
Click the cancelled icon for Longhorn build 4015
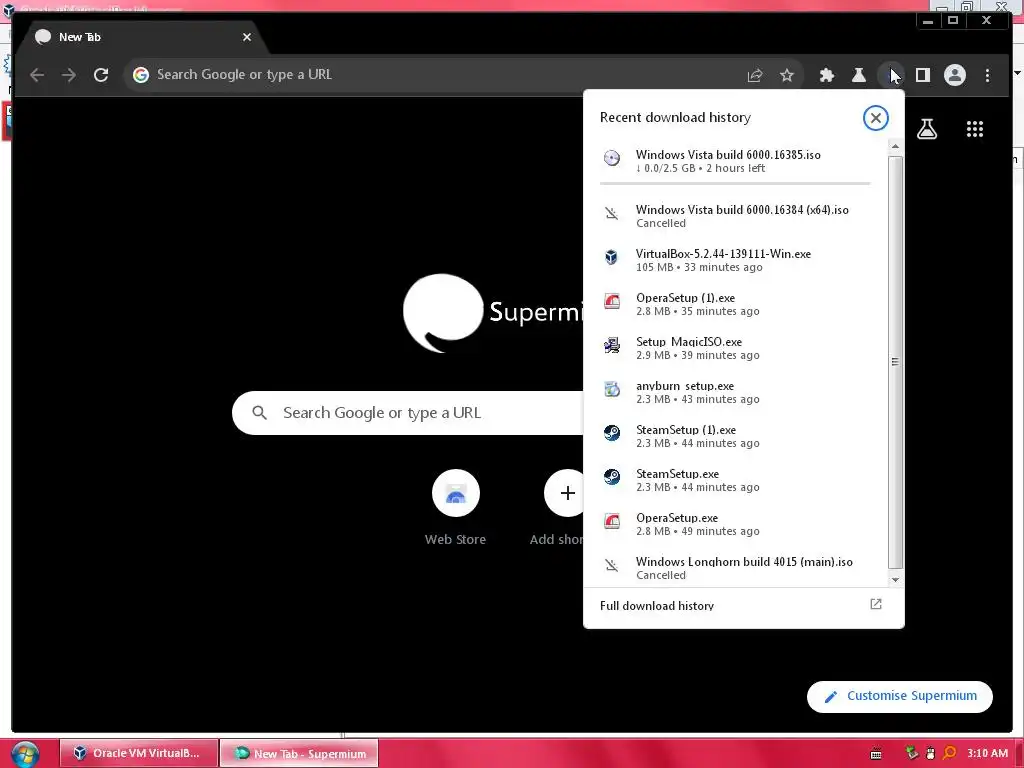click(x=611, y=565)
